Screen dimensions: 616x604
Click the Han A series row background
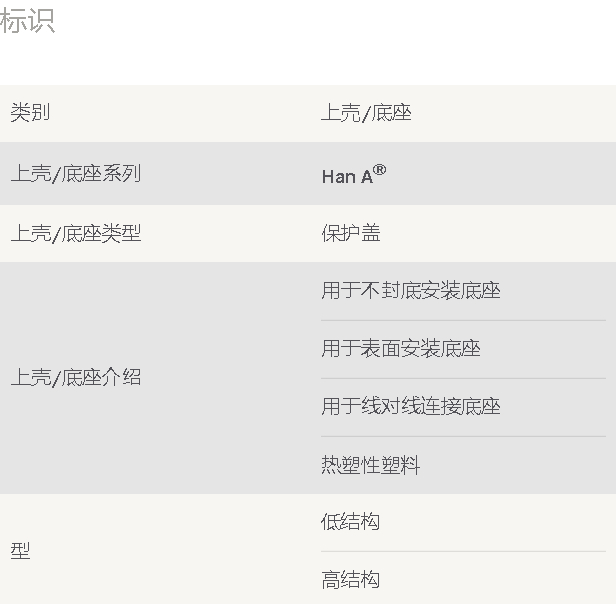click(x=308, y=173)
